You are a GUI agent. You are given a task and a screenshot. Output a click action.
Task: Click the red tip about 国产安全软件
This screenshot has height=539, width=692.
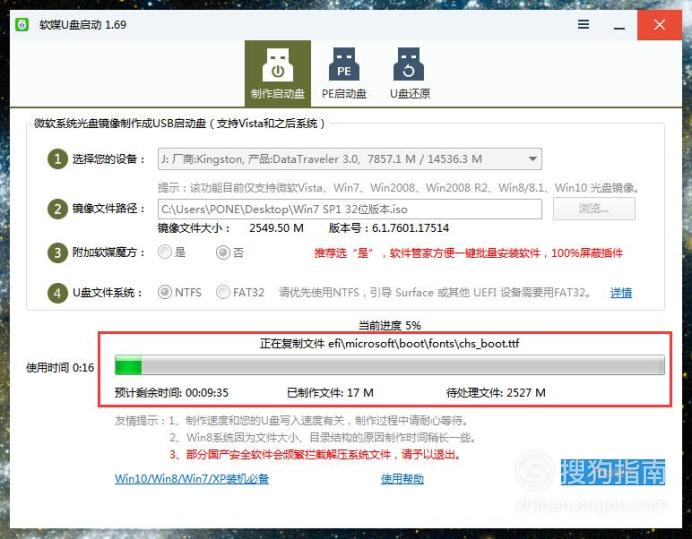coord(315,454)
